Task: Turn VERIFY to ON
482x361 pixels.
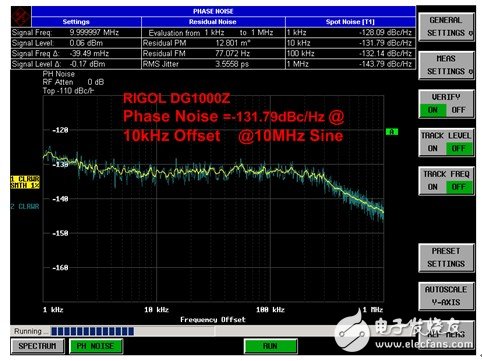Action: 433,110
